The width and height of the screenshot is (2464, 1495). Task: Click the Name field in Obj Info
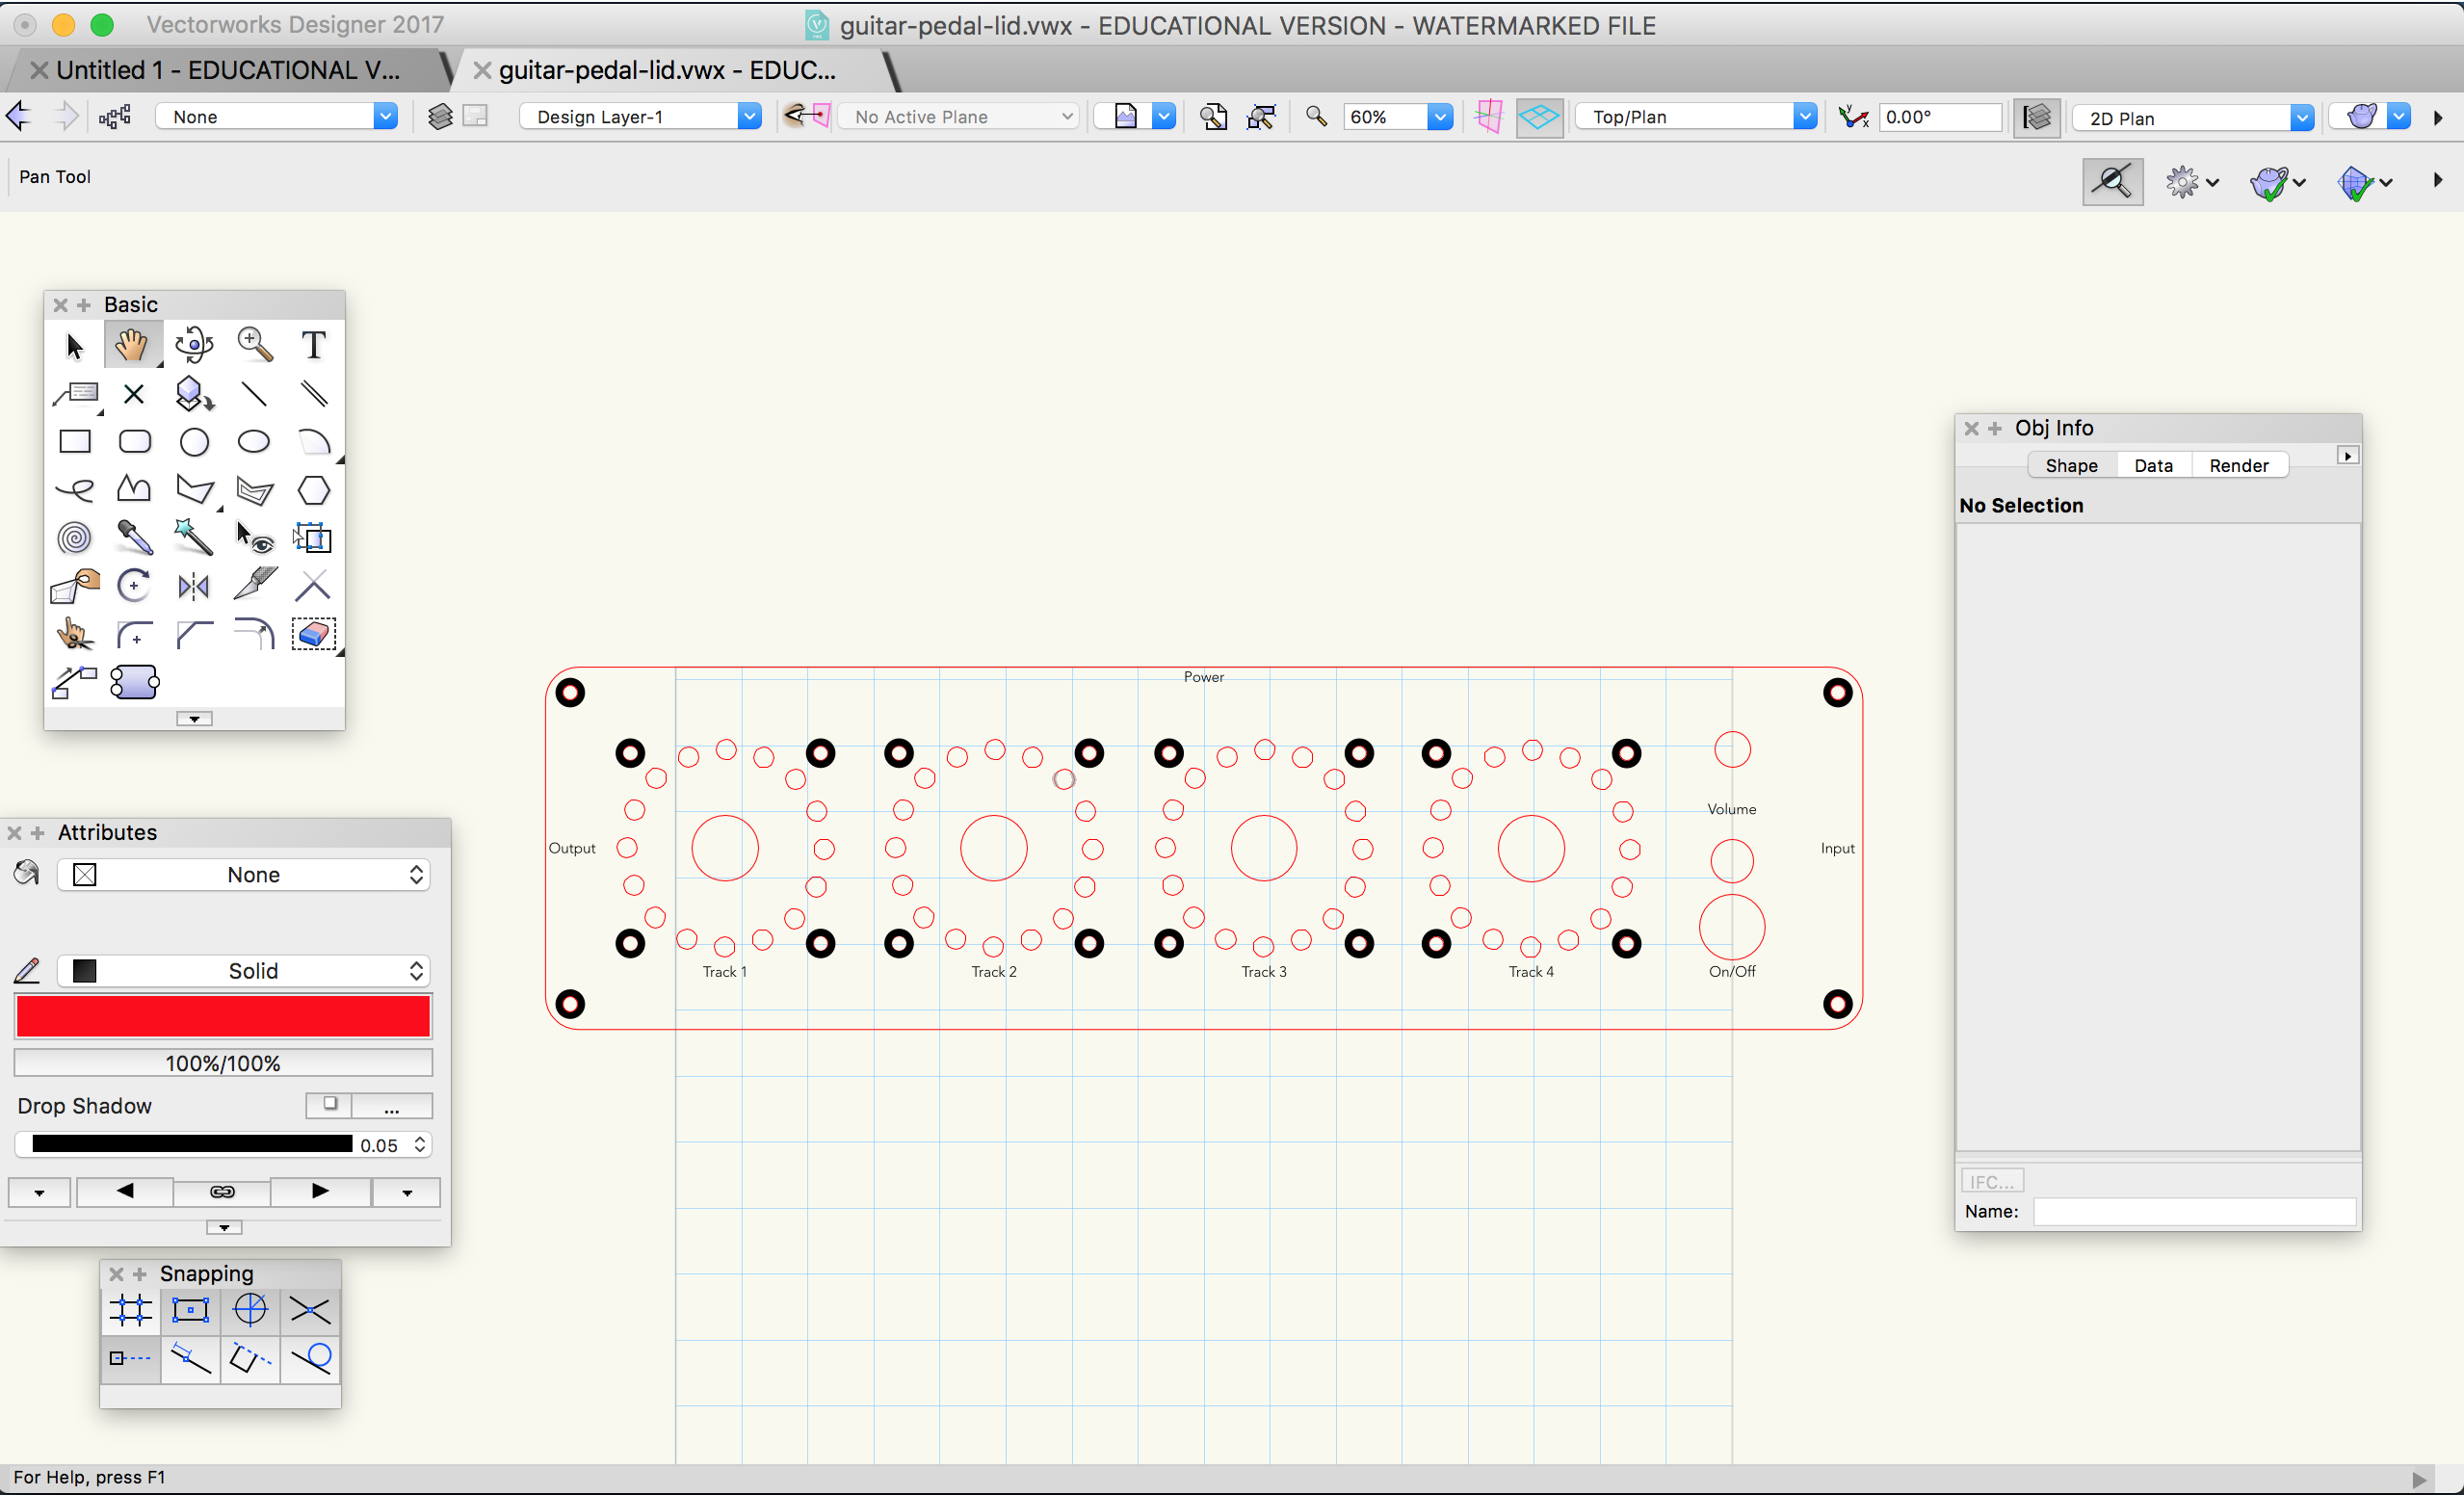click(2194, 1212)
